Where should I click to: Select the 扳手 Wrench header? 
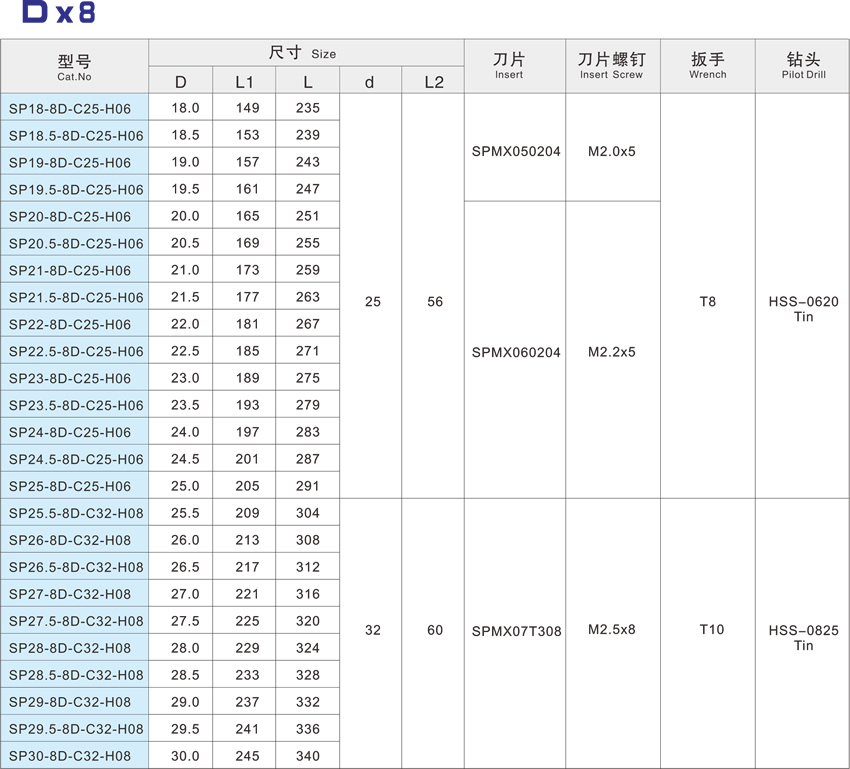pyautogui.click(x=708, y=65)
